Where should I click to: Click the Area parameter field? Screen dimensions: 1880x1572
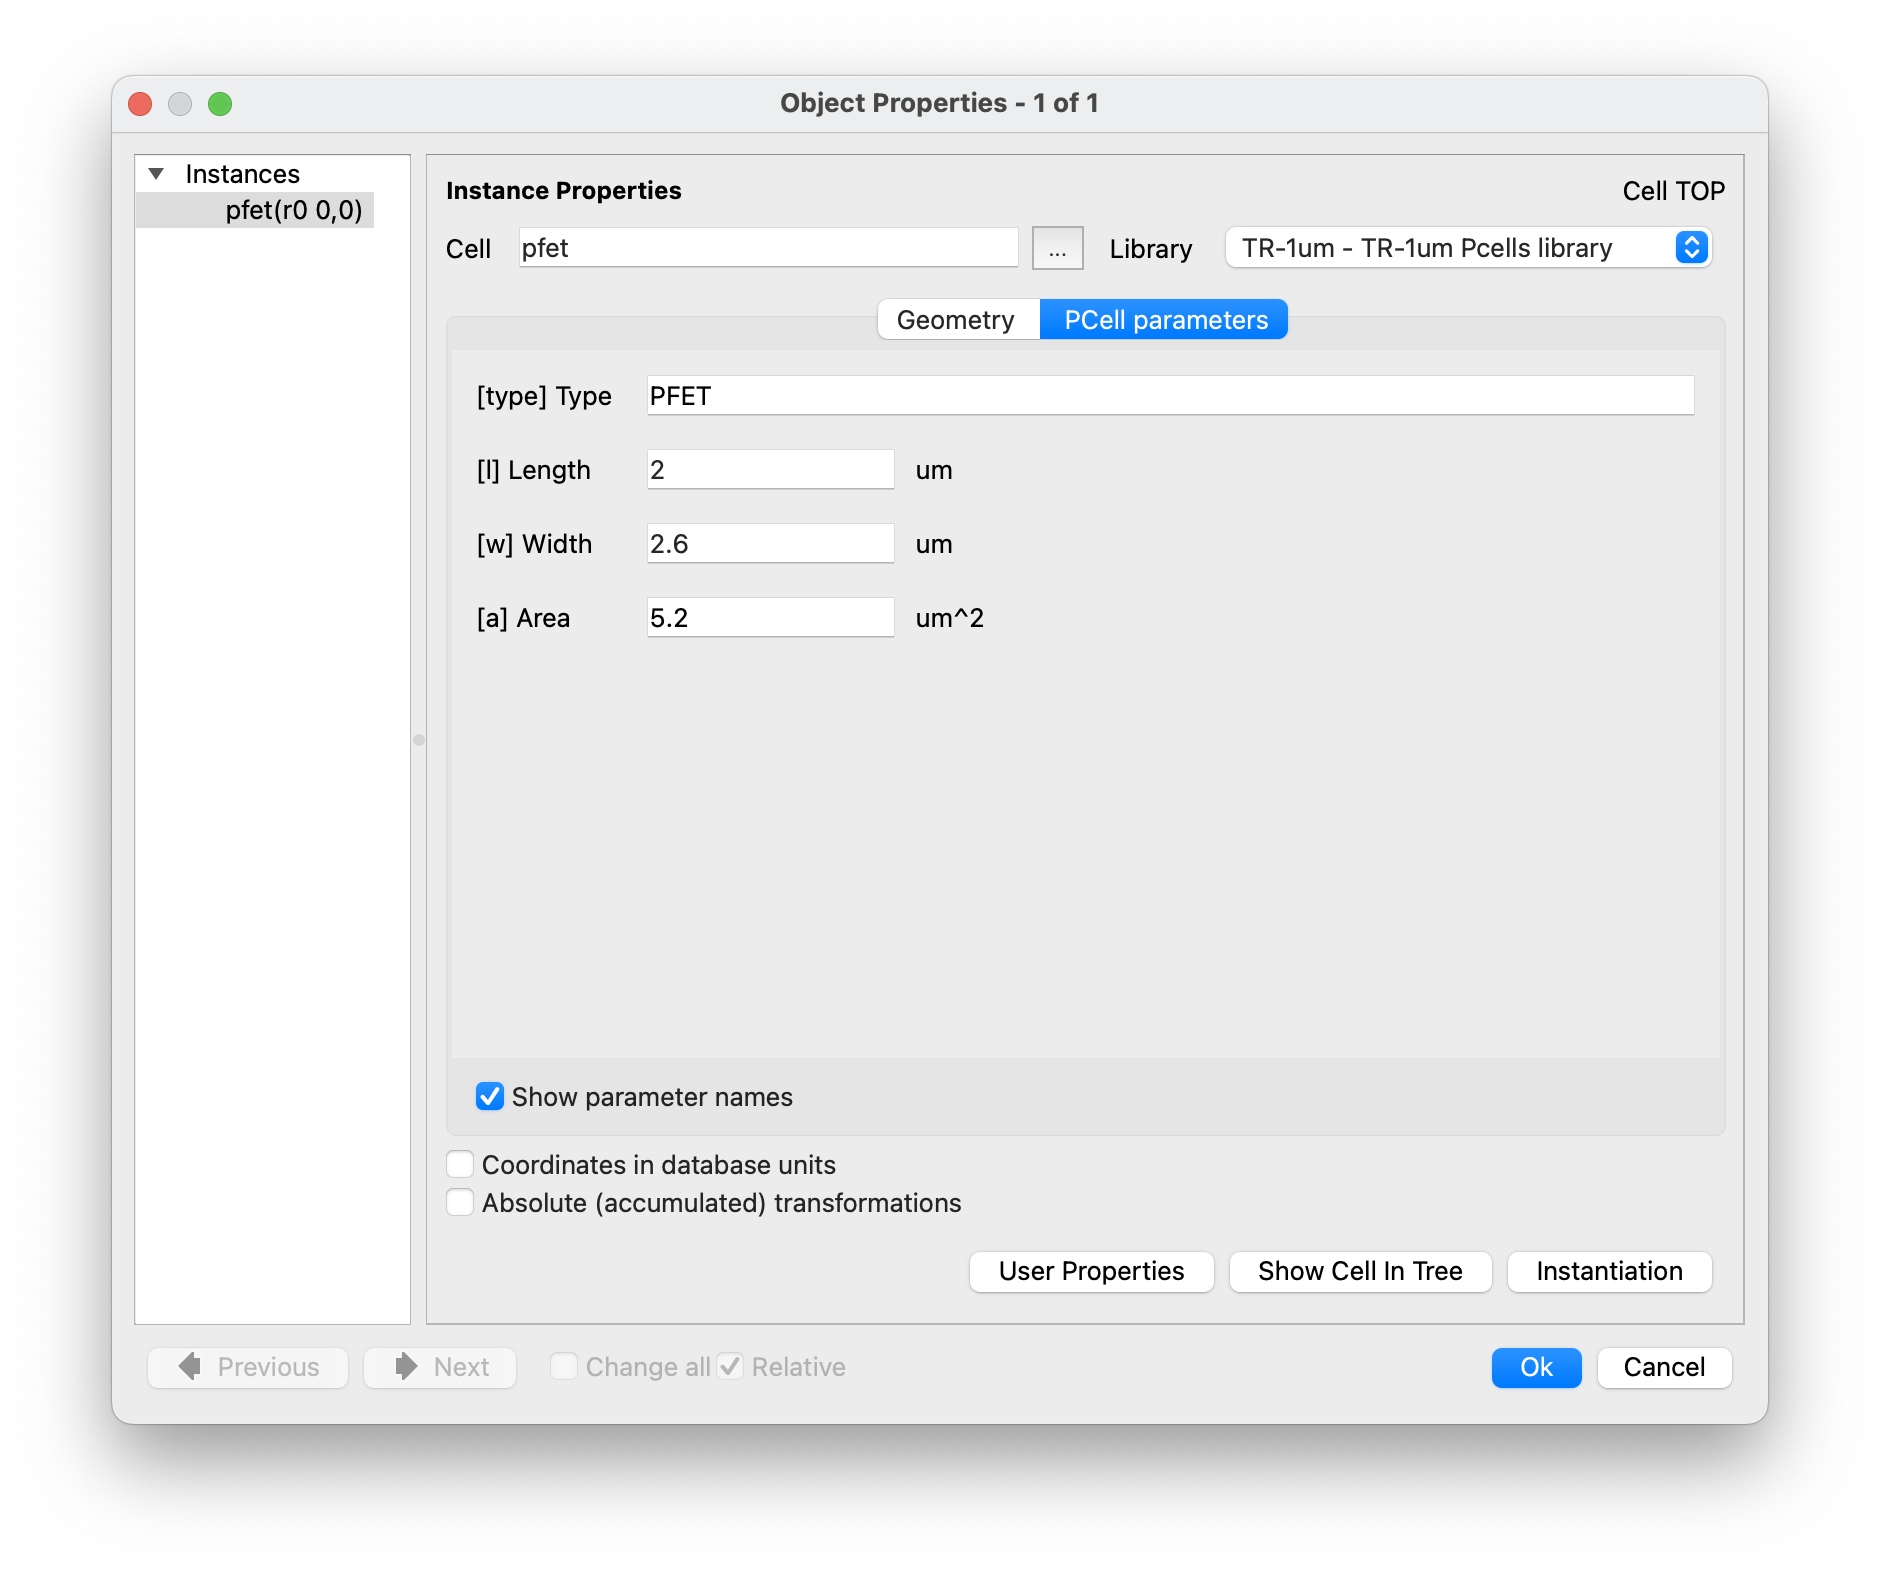click(770, 618)
